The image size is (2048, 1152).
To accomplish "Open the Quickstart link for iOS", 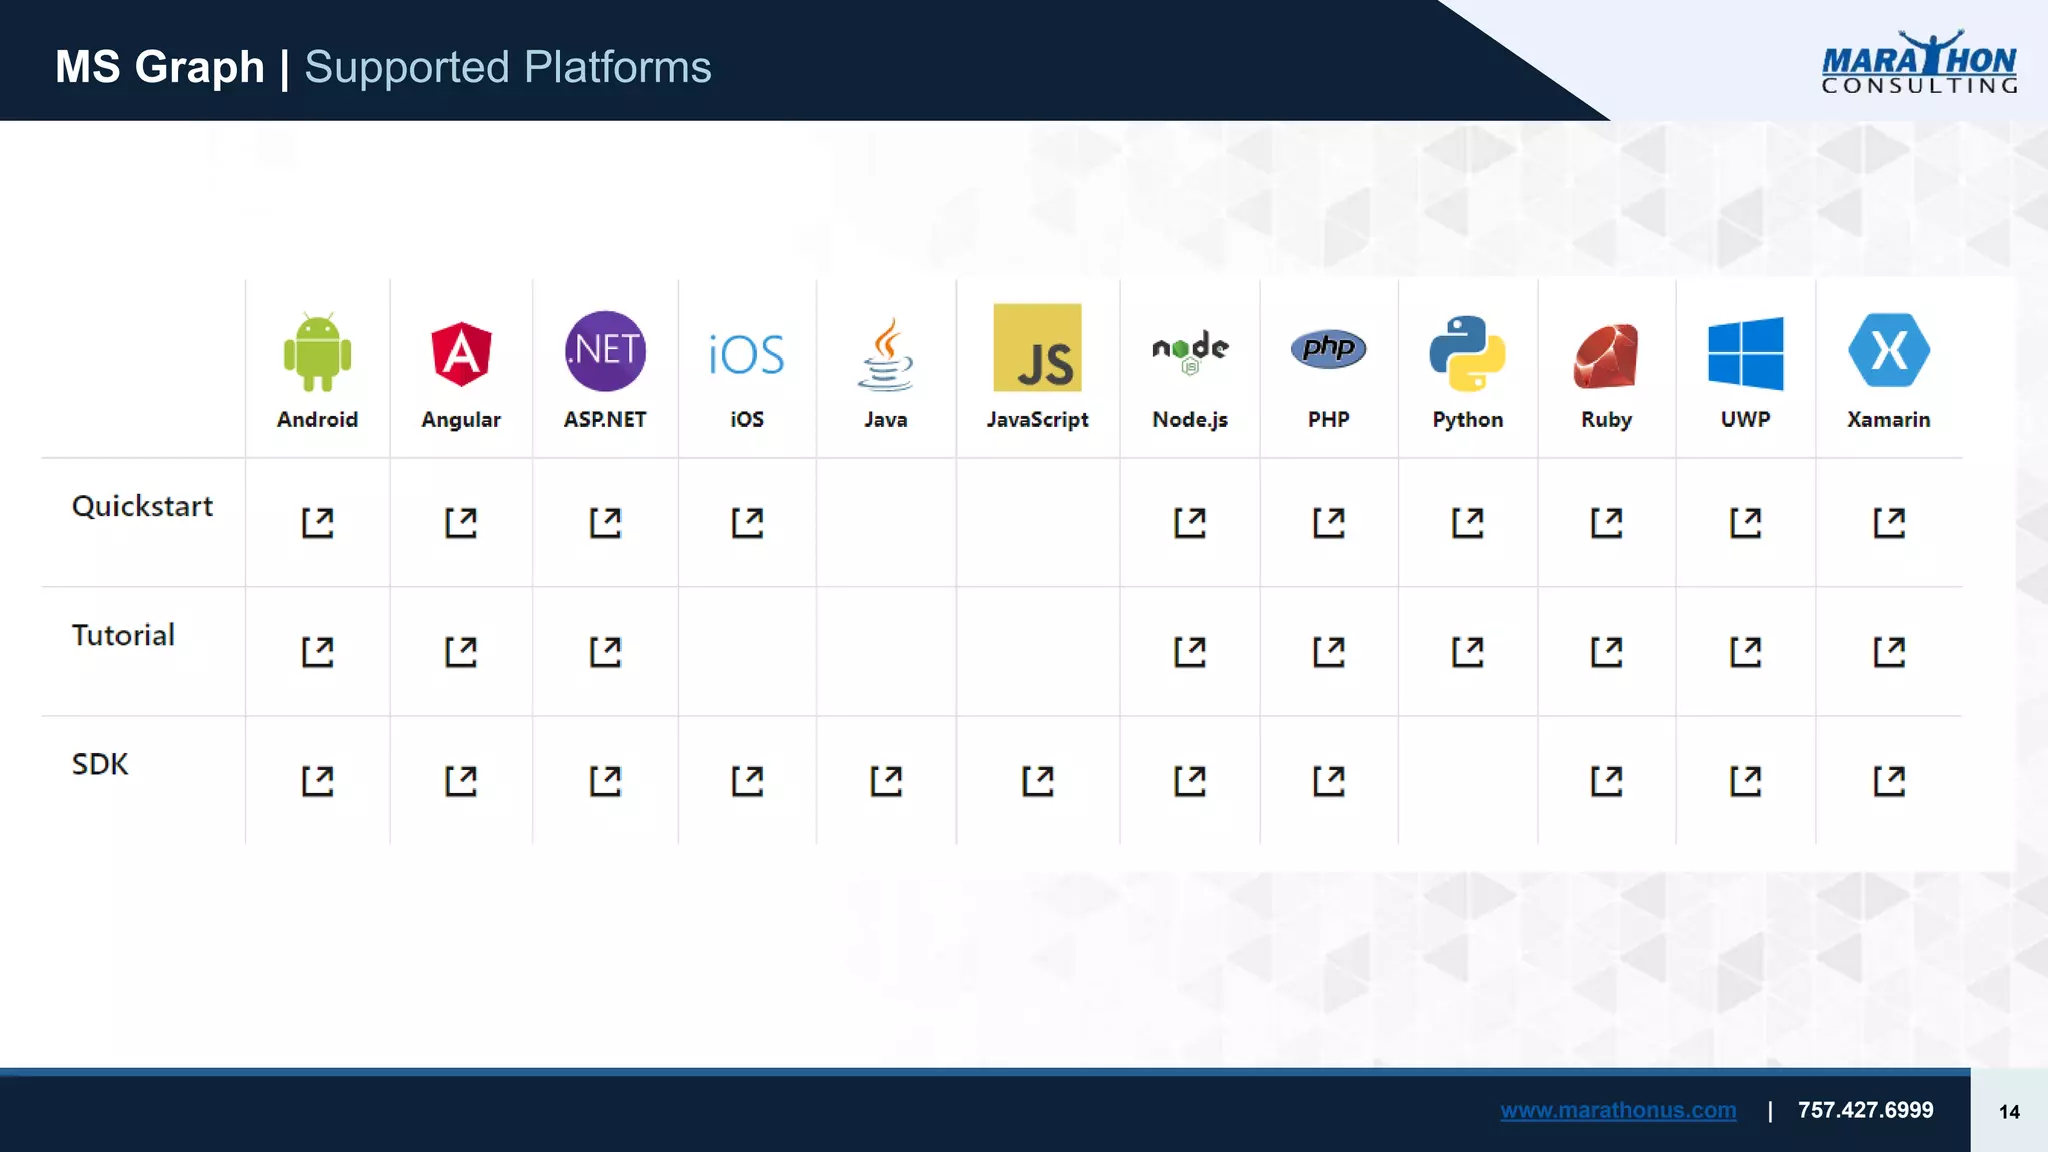I will (x=747, y=522).
